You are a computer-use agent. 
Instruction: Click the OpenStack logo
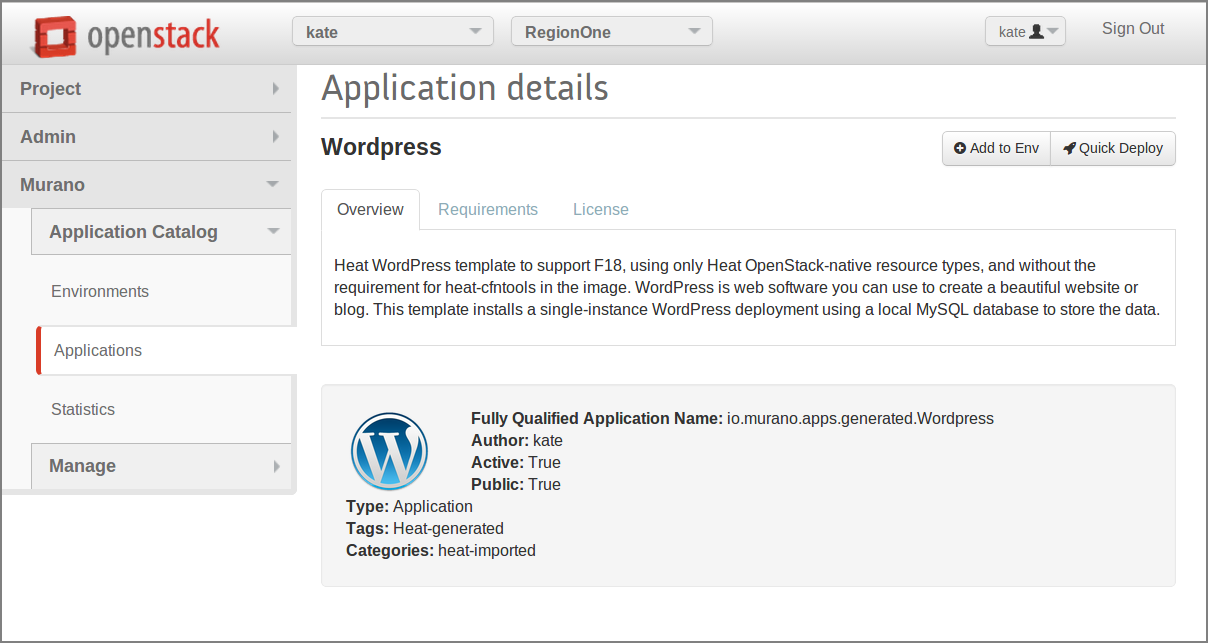pos(126,36)
